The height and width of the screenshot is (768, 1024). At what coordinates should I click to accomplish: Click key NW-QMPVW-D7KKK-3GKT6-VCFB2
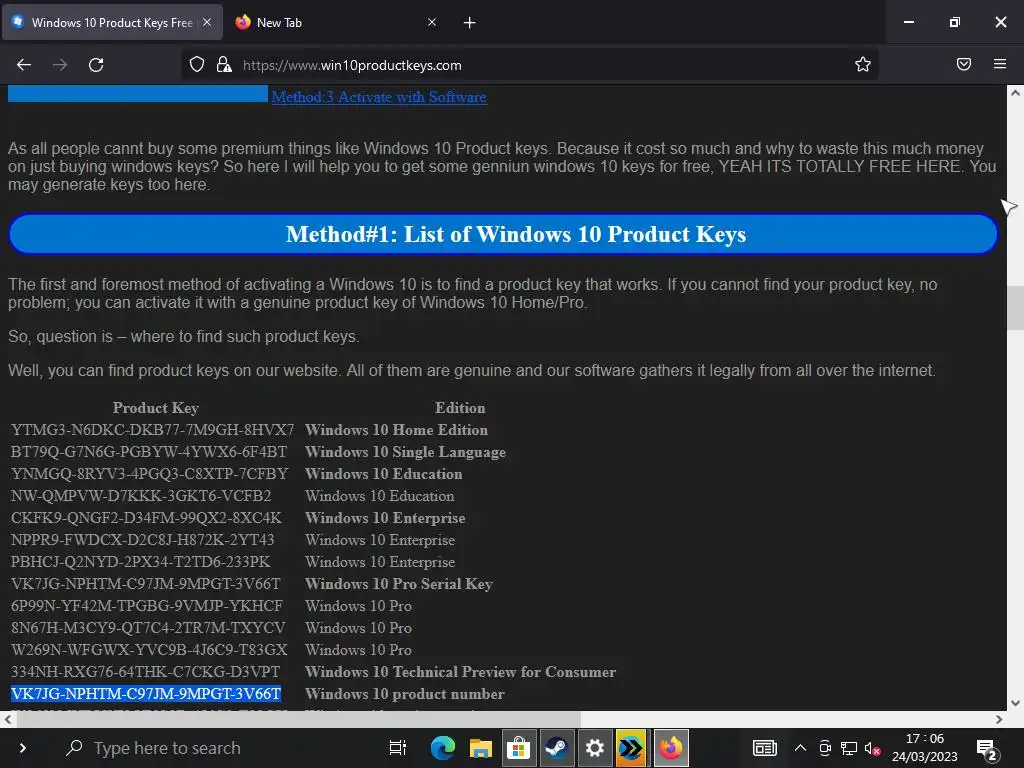tap(140, 496)
